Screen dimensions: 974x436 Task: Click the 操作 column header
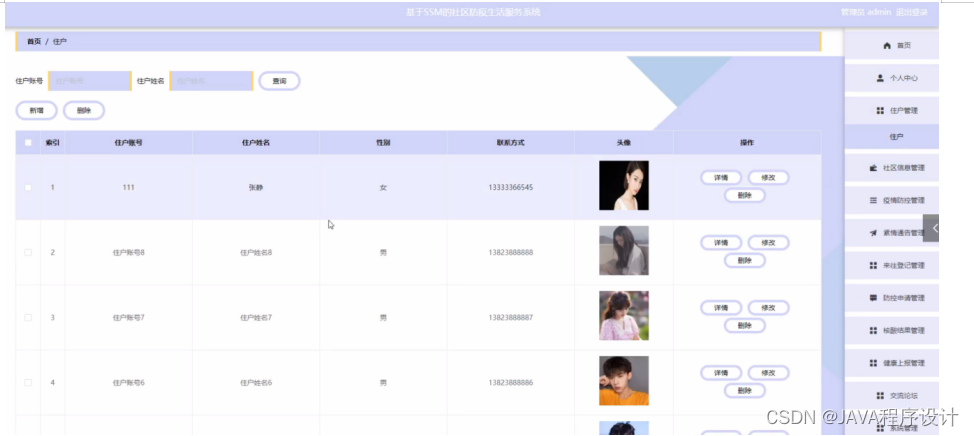[x=747, y=142]
